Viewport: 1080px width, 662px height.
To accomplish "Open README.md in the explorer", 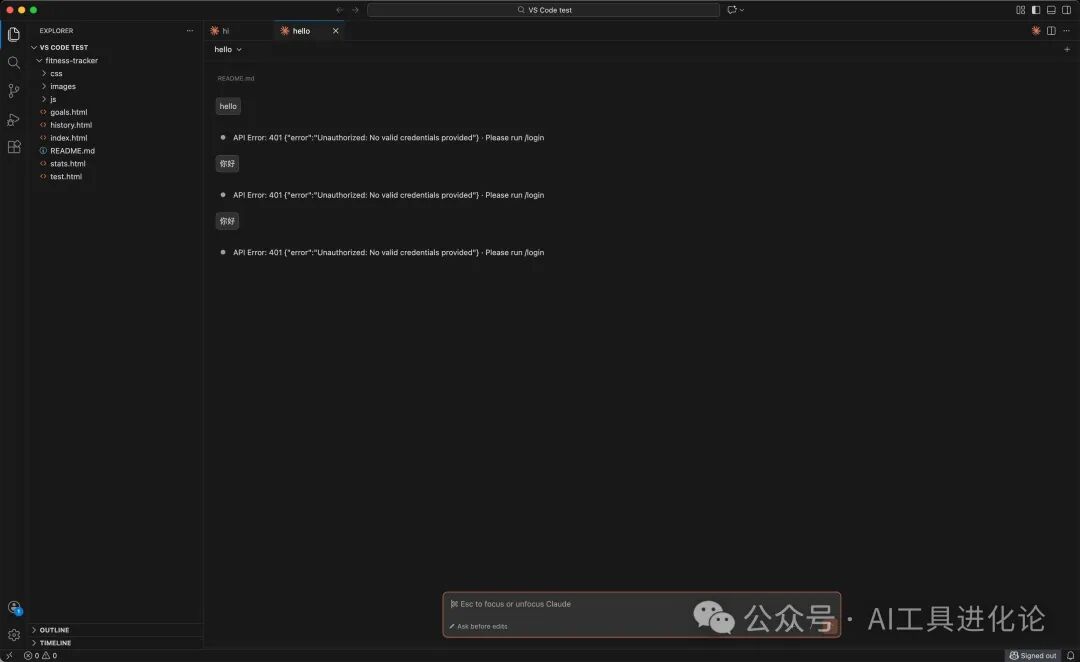I will (72, 151).
